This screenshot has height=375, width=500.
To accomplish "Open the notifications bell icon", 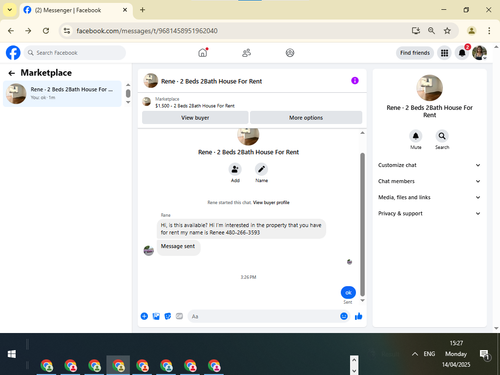I will point(462,53).
